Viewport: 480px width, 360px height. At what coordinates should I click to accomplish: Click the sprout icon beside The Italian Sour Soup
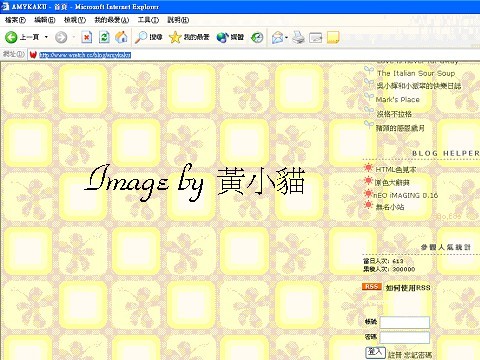pyautogui.click(x=369, y=71)
